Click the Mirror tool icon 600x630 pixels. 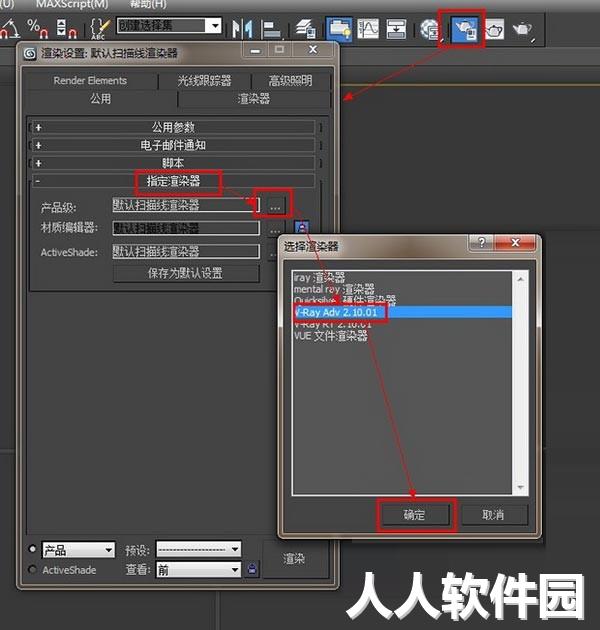coord(243,29)
